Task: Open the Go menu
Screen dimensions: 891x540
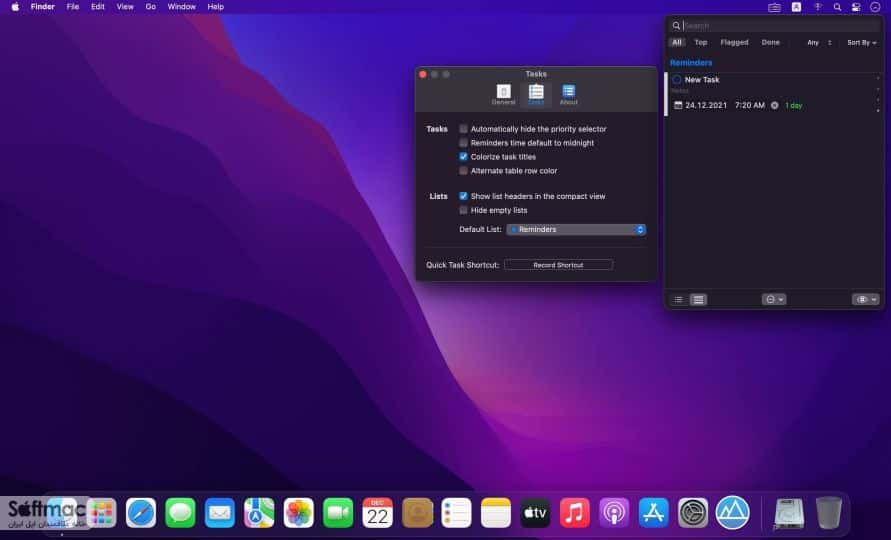Action: click(151, 7)
